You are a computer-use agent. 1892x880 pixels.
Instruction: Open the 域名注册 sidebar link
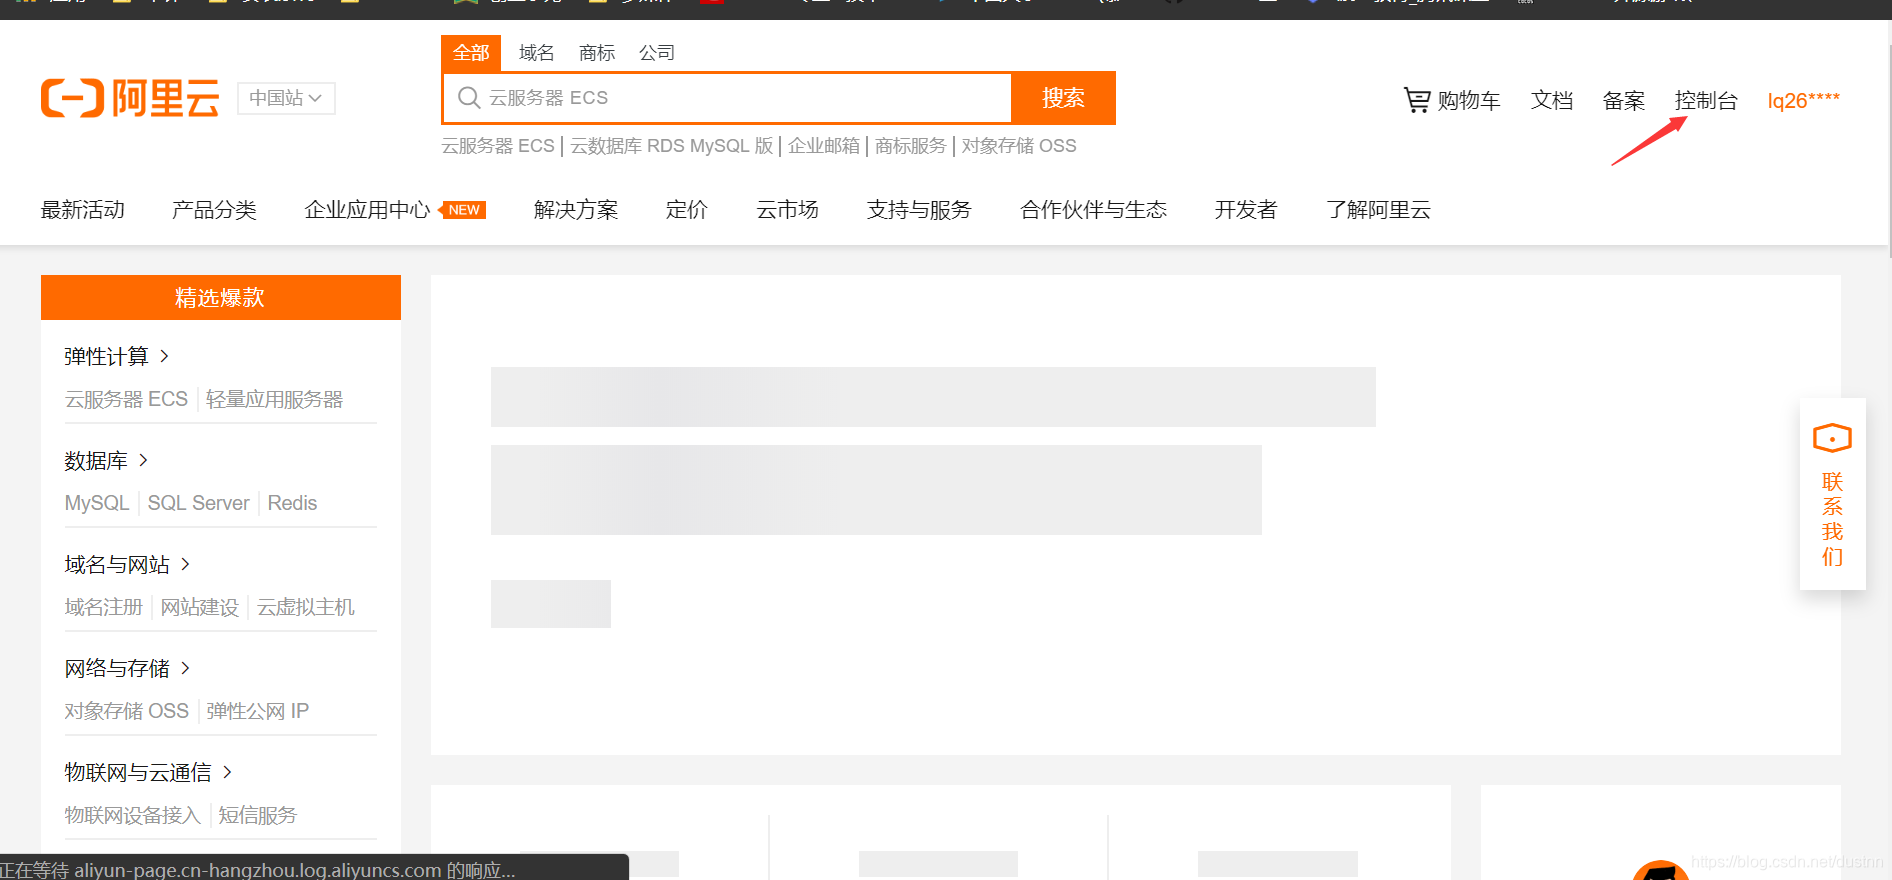pyautogui.click(x=104, y=607)
